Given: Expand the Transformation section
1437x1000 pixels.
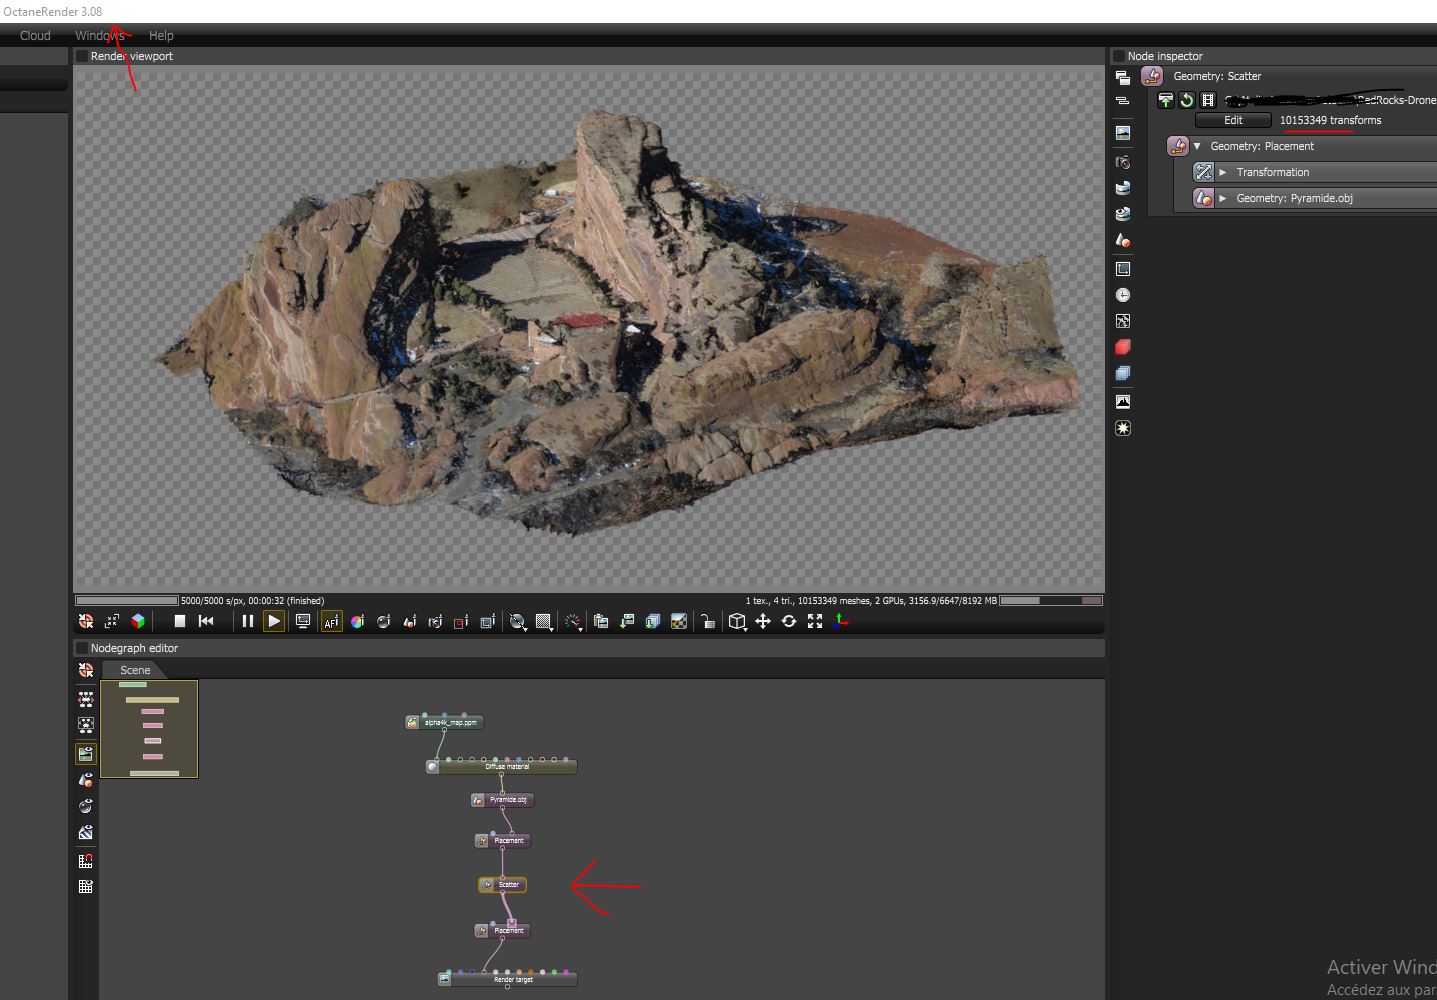Looking at the screenshot, I should click(1222, 172).
